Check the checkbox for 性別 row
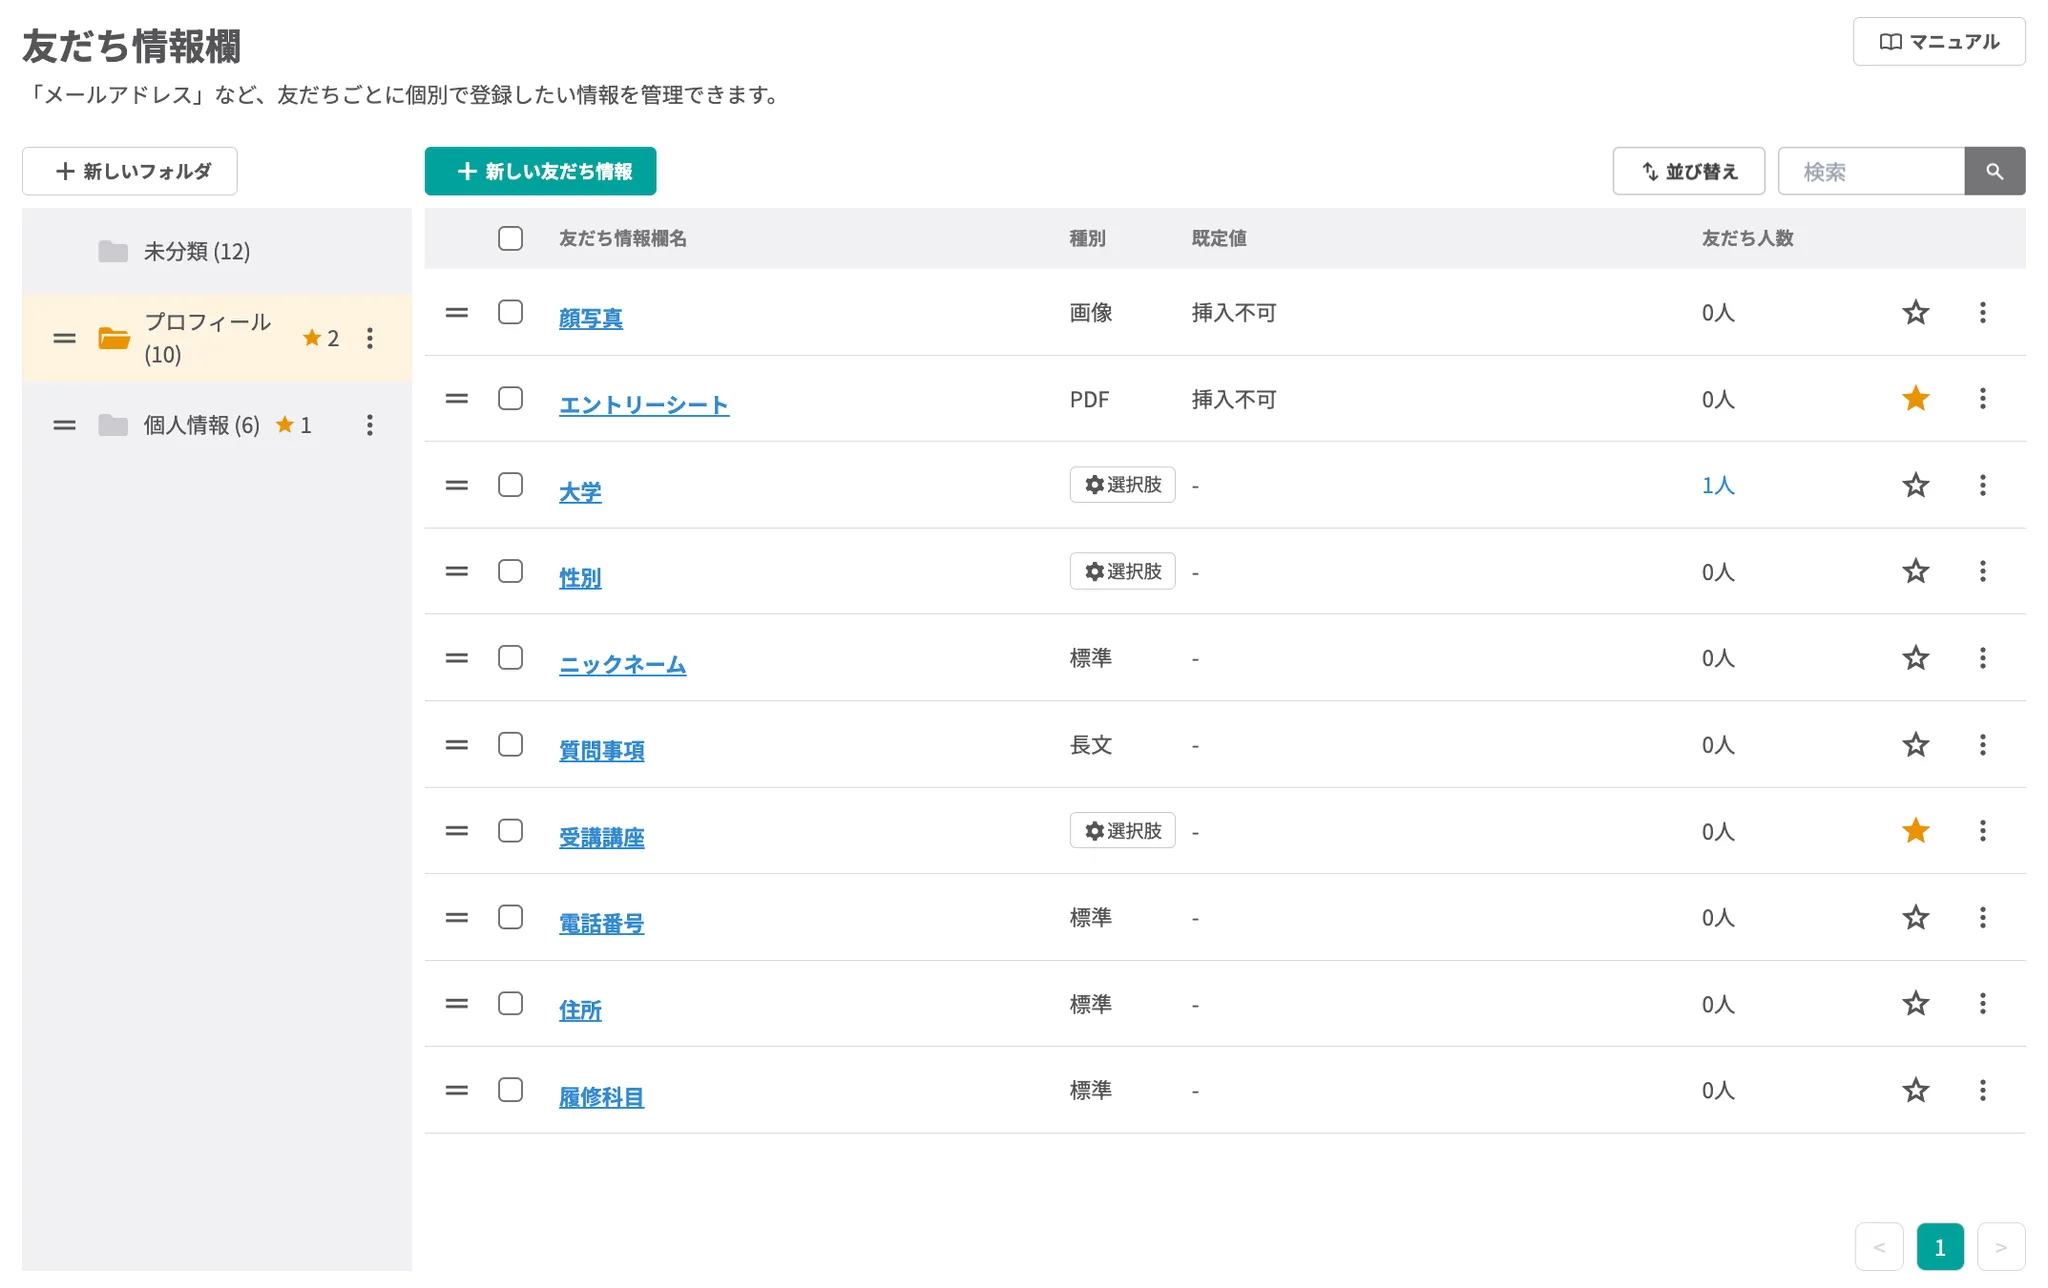Image resolution: width=2048 pixels, height=1288 pixels. tap(510, 571)
